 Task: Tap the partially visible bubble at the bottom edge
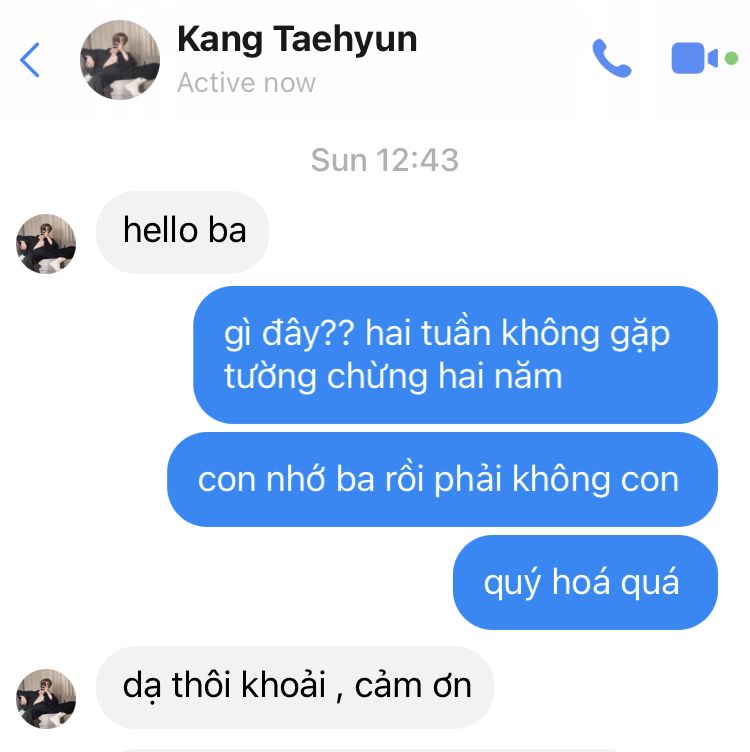coord(369,750)
